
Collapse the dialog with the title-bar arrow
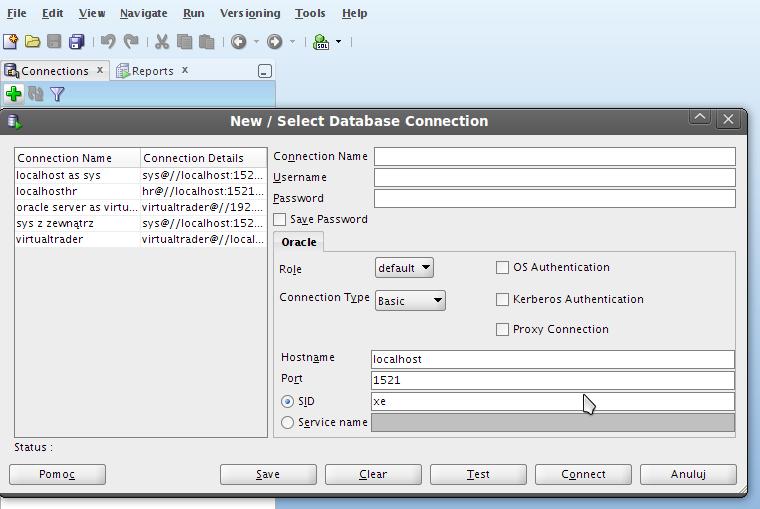coord(700,118)
